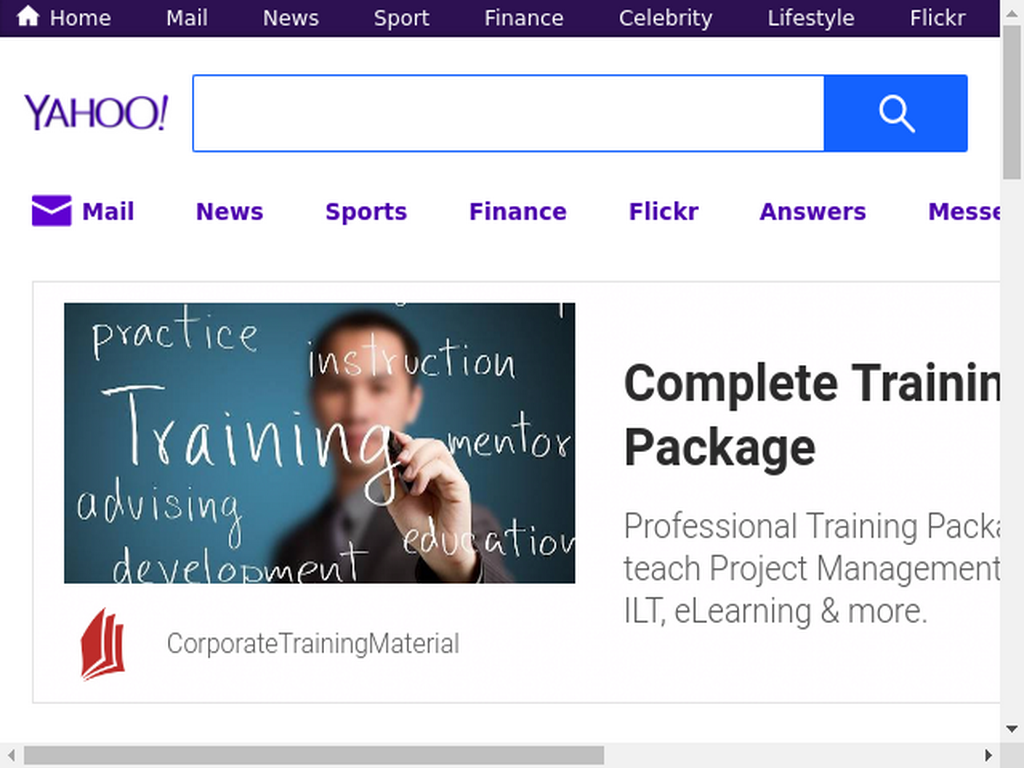Click the vertical scrollbar's up arrow
This screenshot has width=1024, height=768.
tap(1012, 13)
